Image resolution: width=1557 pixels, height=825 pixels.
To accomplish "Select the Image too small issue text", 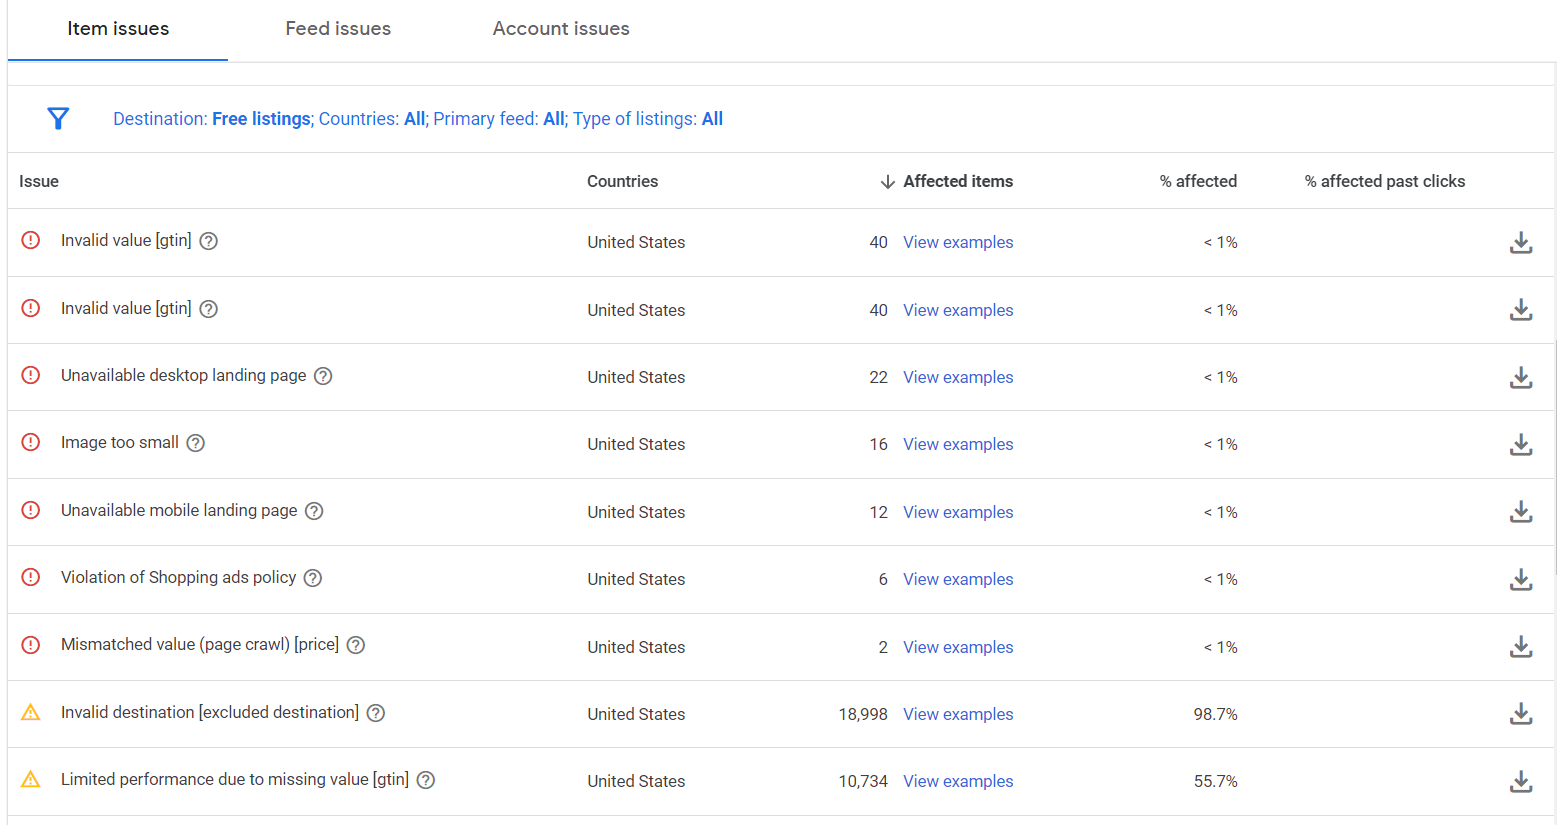I will pyautogui.click(x=120, y=442).
